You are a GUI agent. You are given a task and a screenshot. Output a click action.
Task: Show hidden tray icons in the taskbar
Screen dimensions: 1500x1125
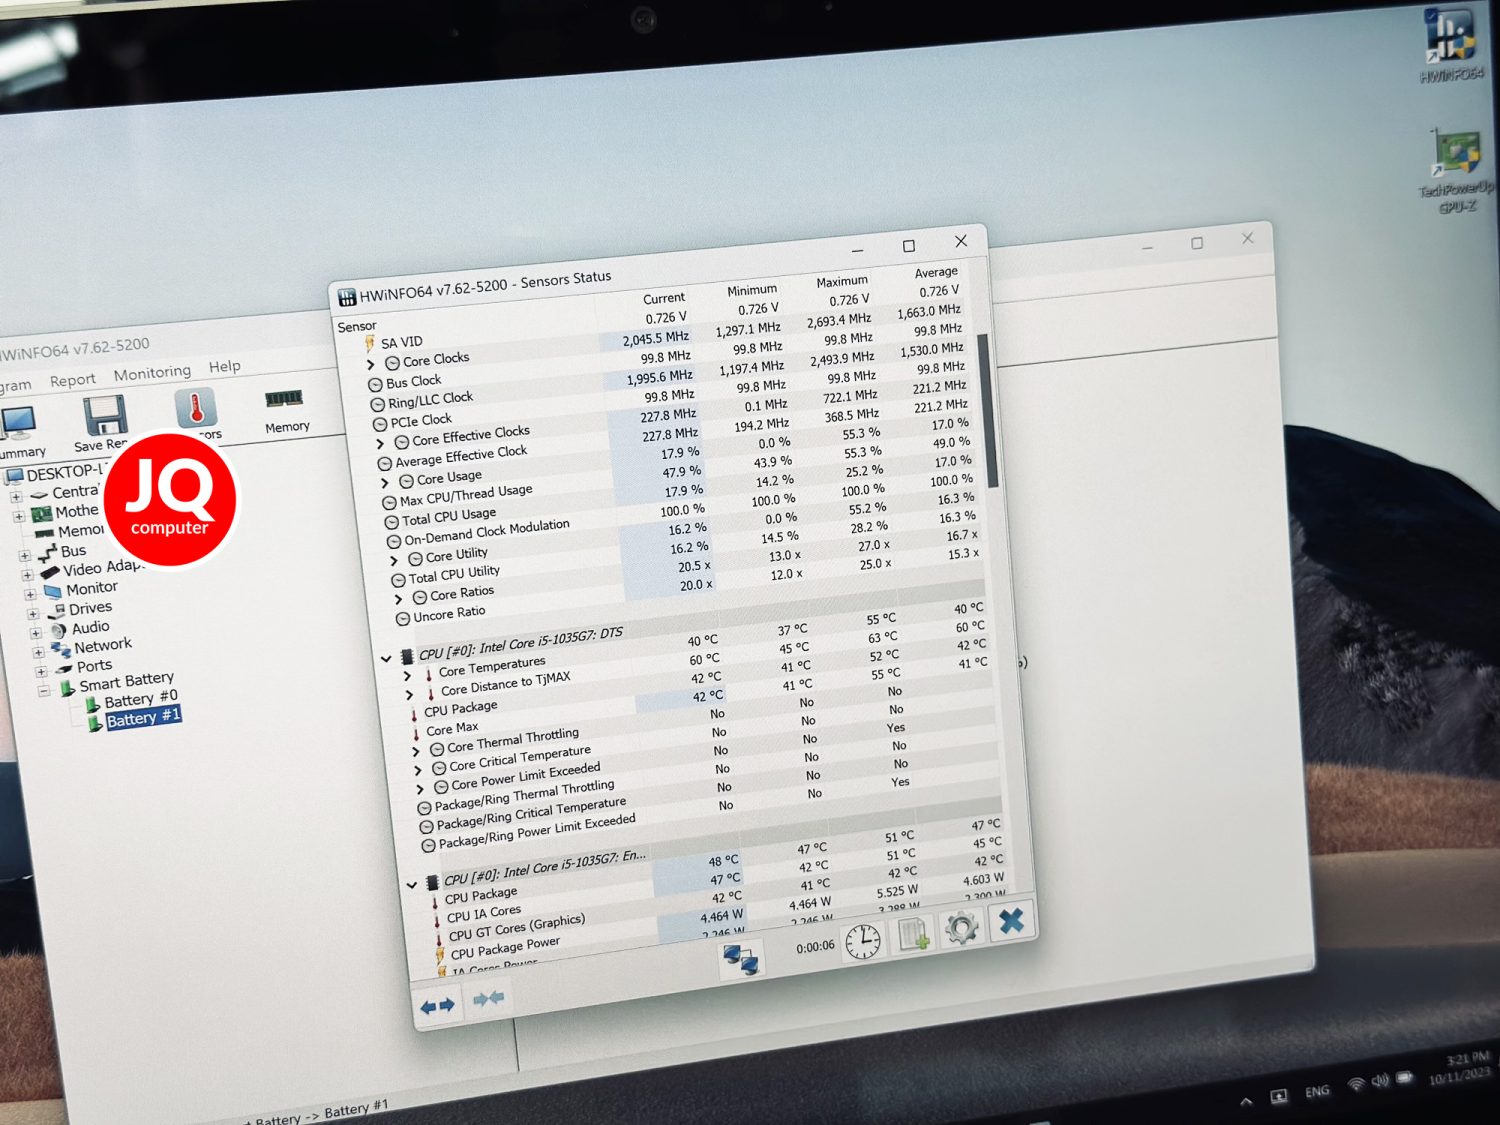(x=1246, y=1102)
